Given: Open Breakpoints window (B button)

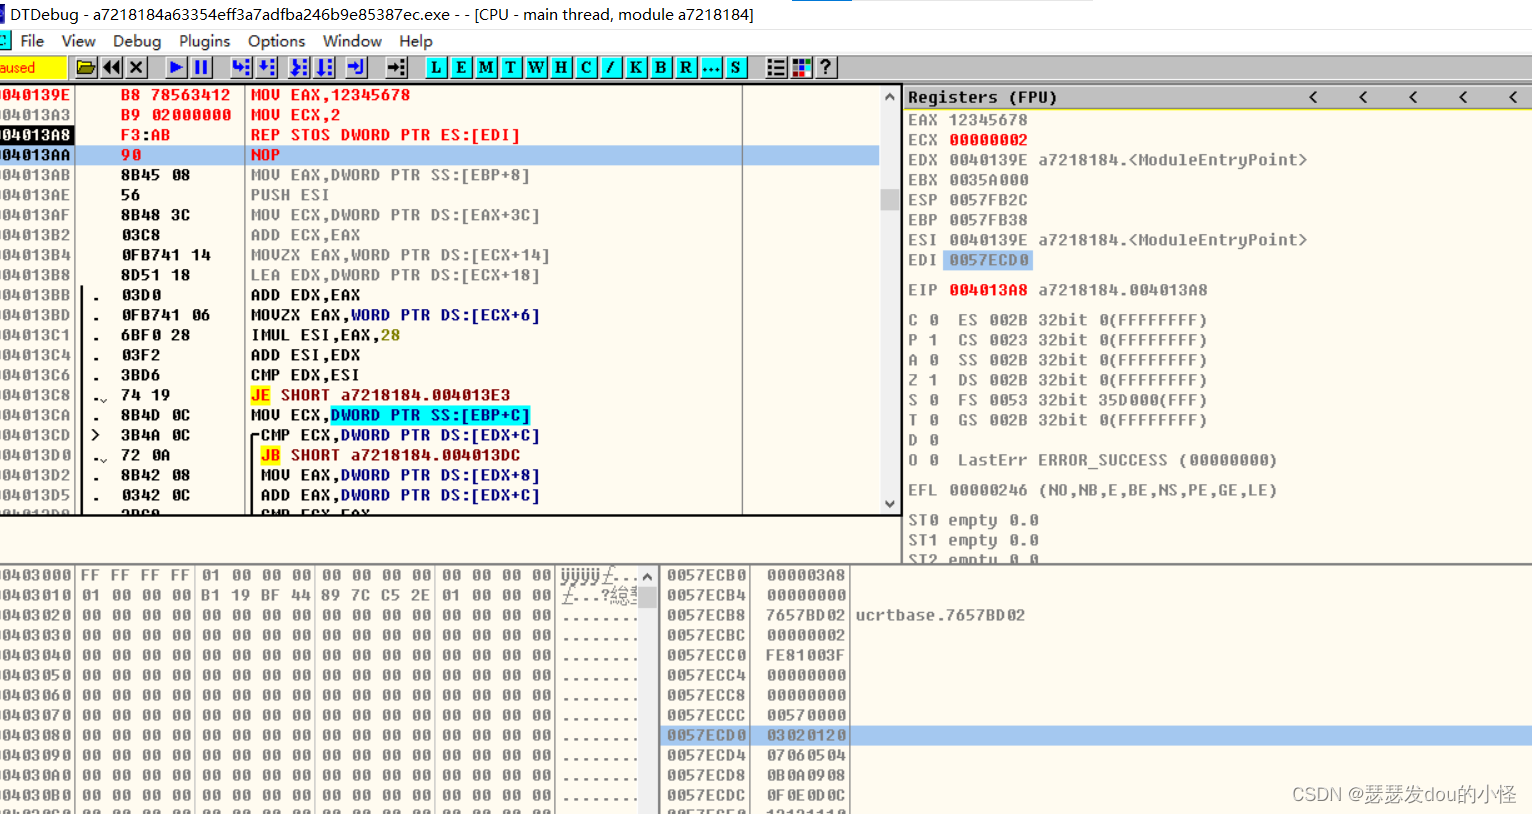Looking at the screenshot, I should tap(661, 68).
